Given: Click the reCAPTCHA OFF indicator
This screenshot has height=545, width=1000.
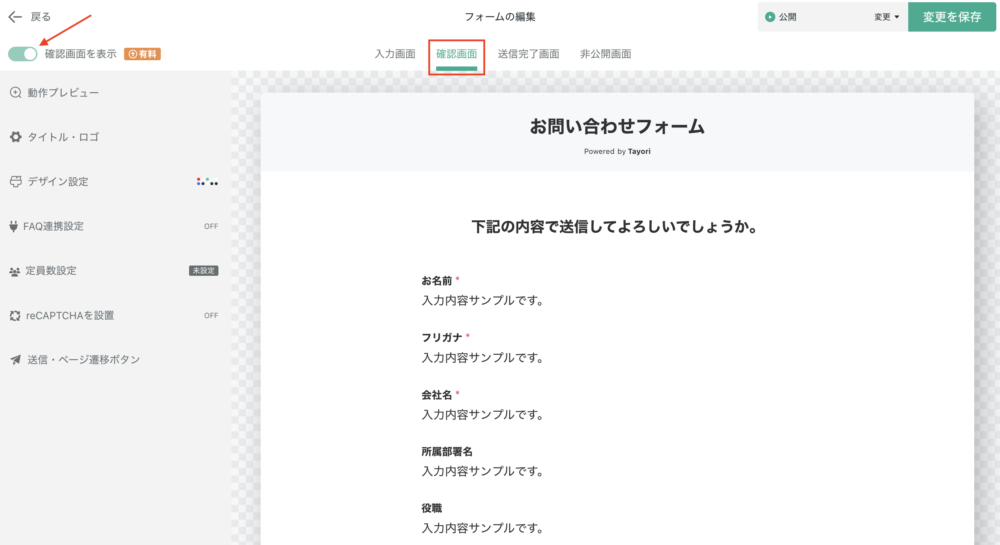Looking at the screenshot, I should pyautogui.click(x=211, y=316).
